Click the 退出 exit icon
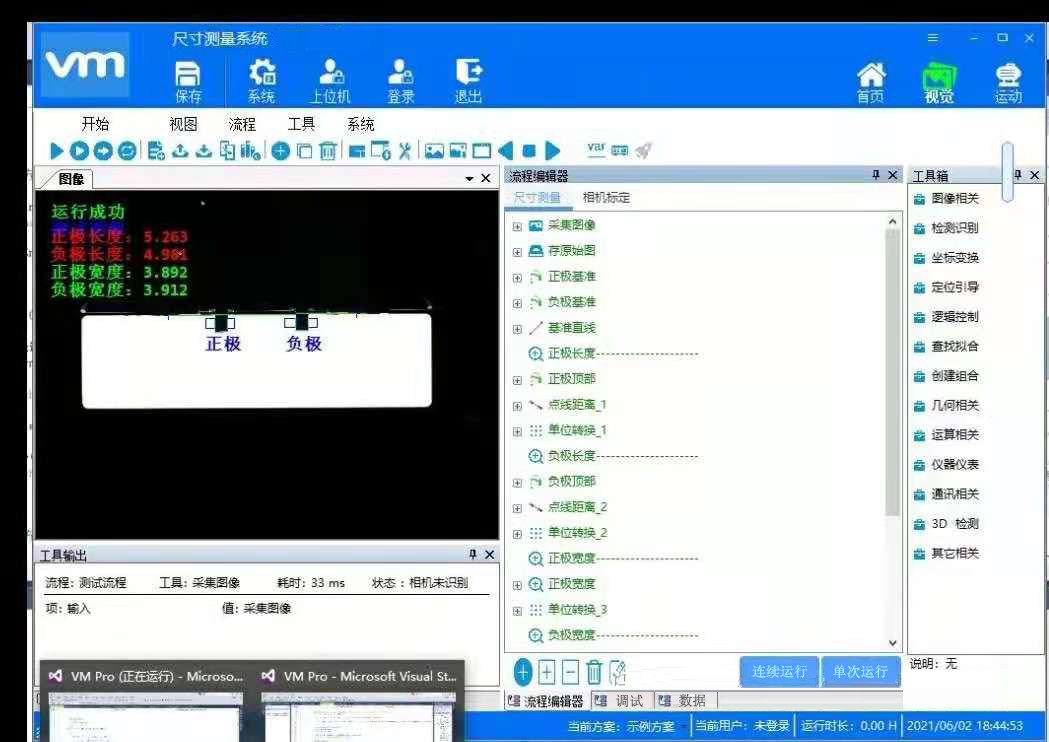1049x742 pixels. (x=468, y=82)
